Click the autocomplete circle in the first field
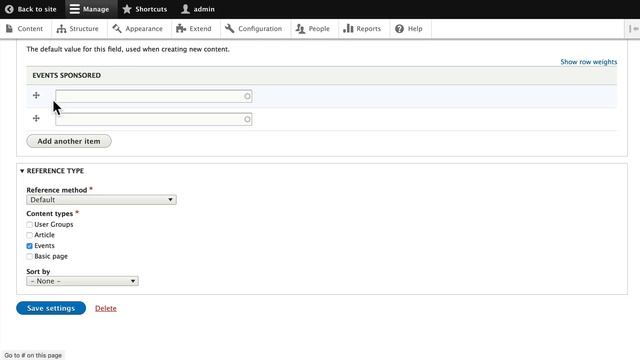The height and width of the screenshot is (360, 640). [247, 96]
